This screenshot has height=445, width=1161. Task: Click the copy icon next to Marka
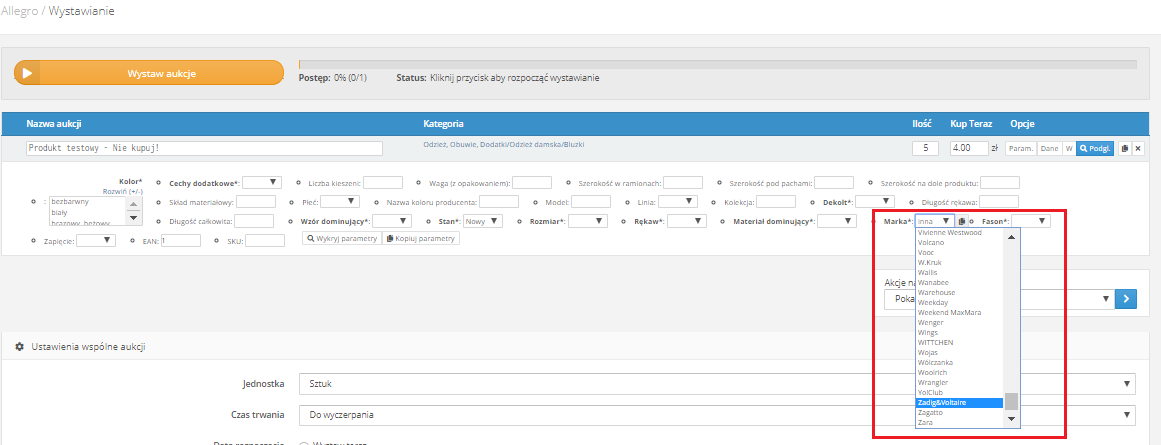point(962,221)
